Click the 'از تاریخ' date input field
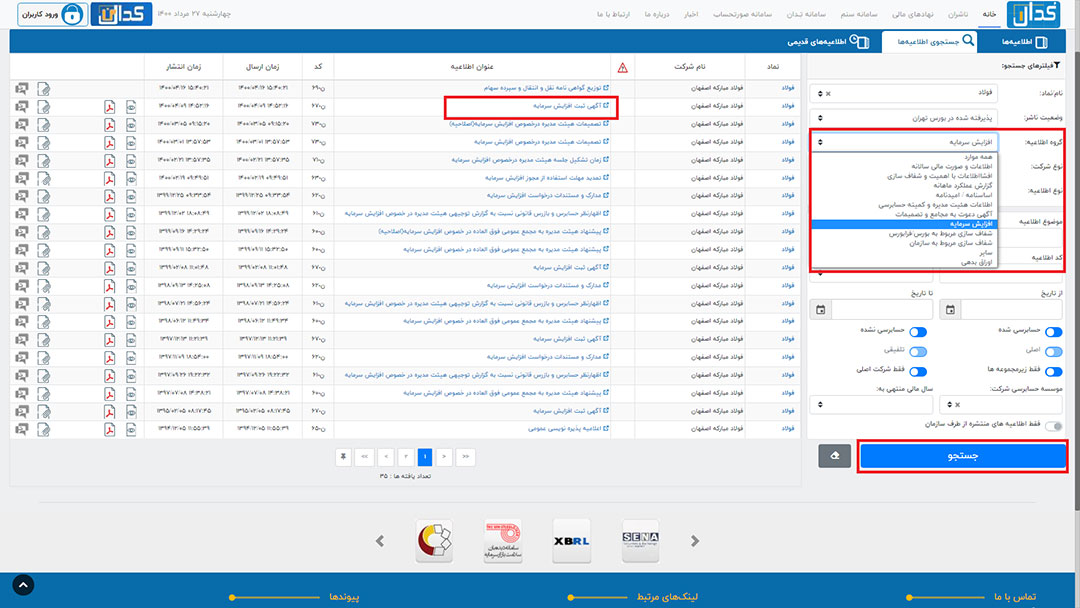 tap(1011, 310)
